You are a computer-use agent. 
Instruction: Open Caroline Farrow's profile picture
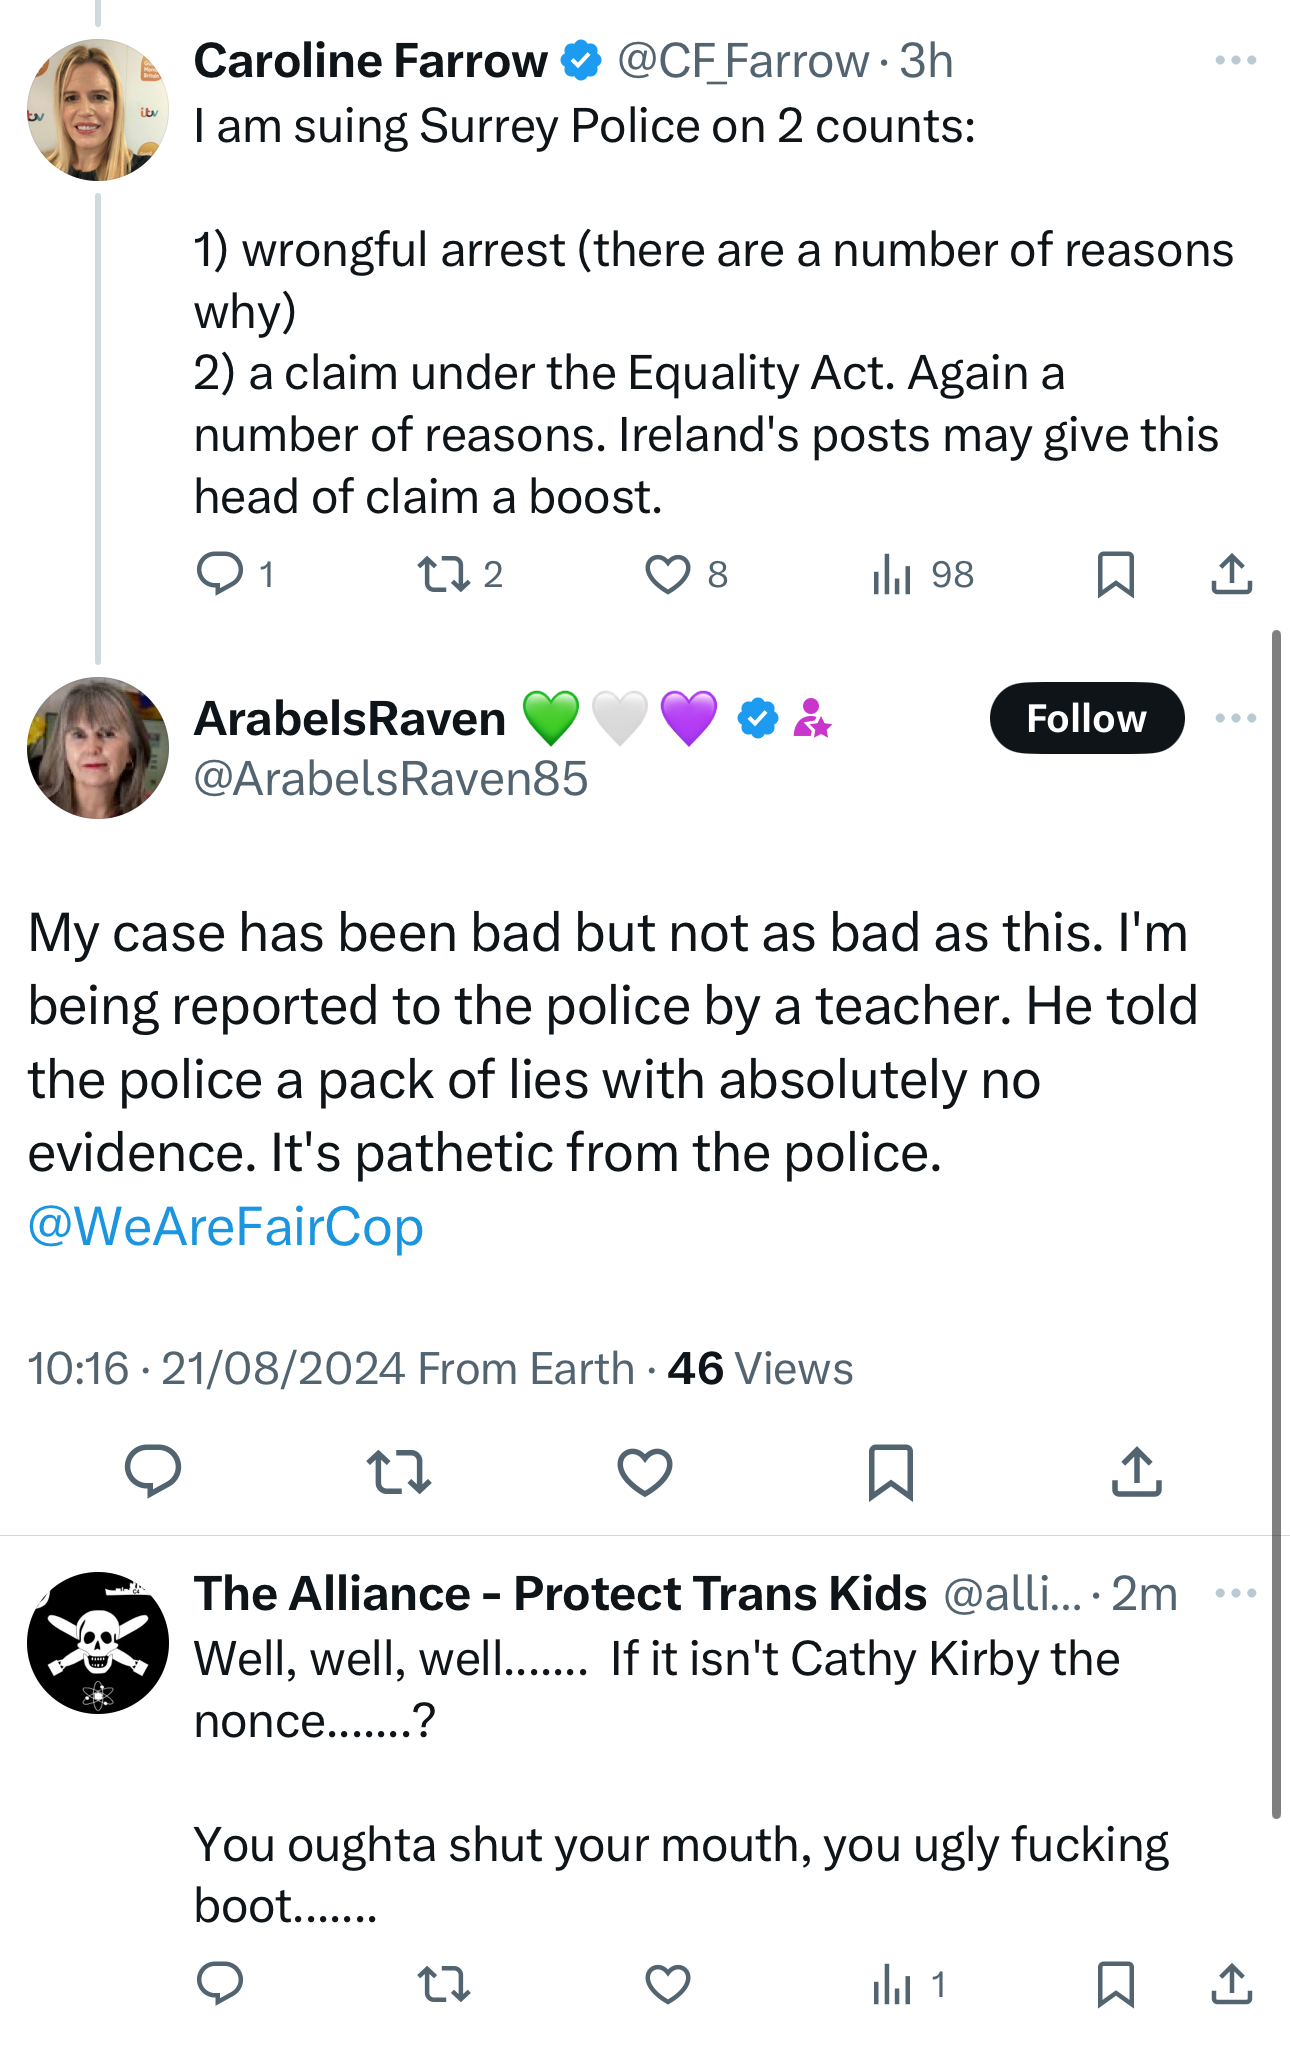98,110
